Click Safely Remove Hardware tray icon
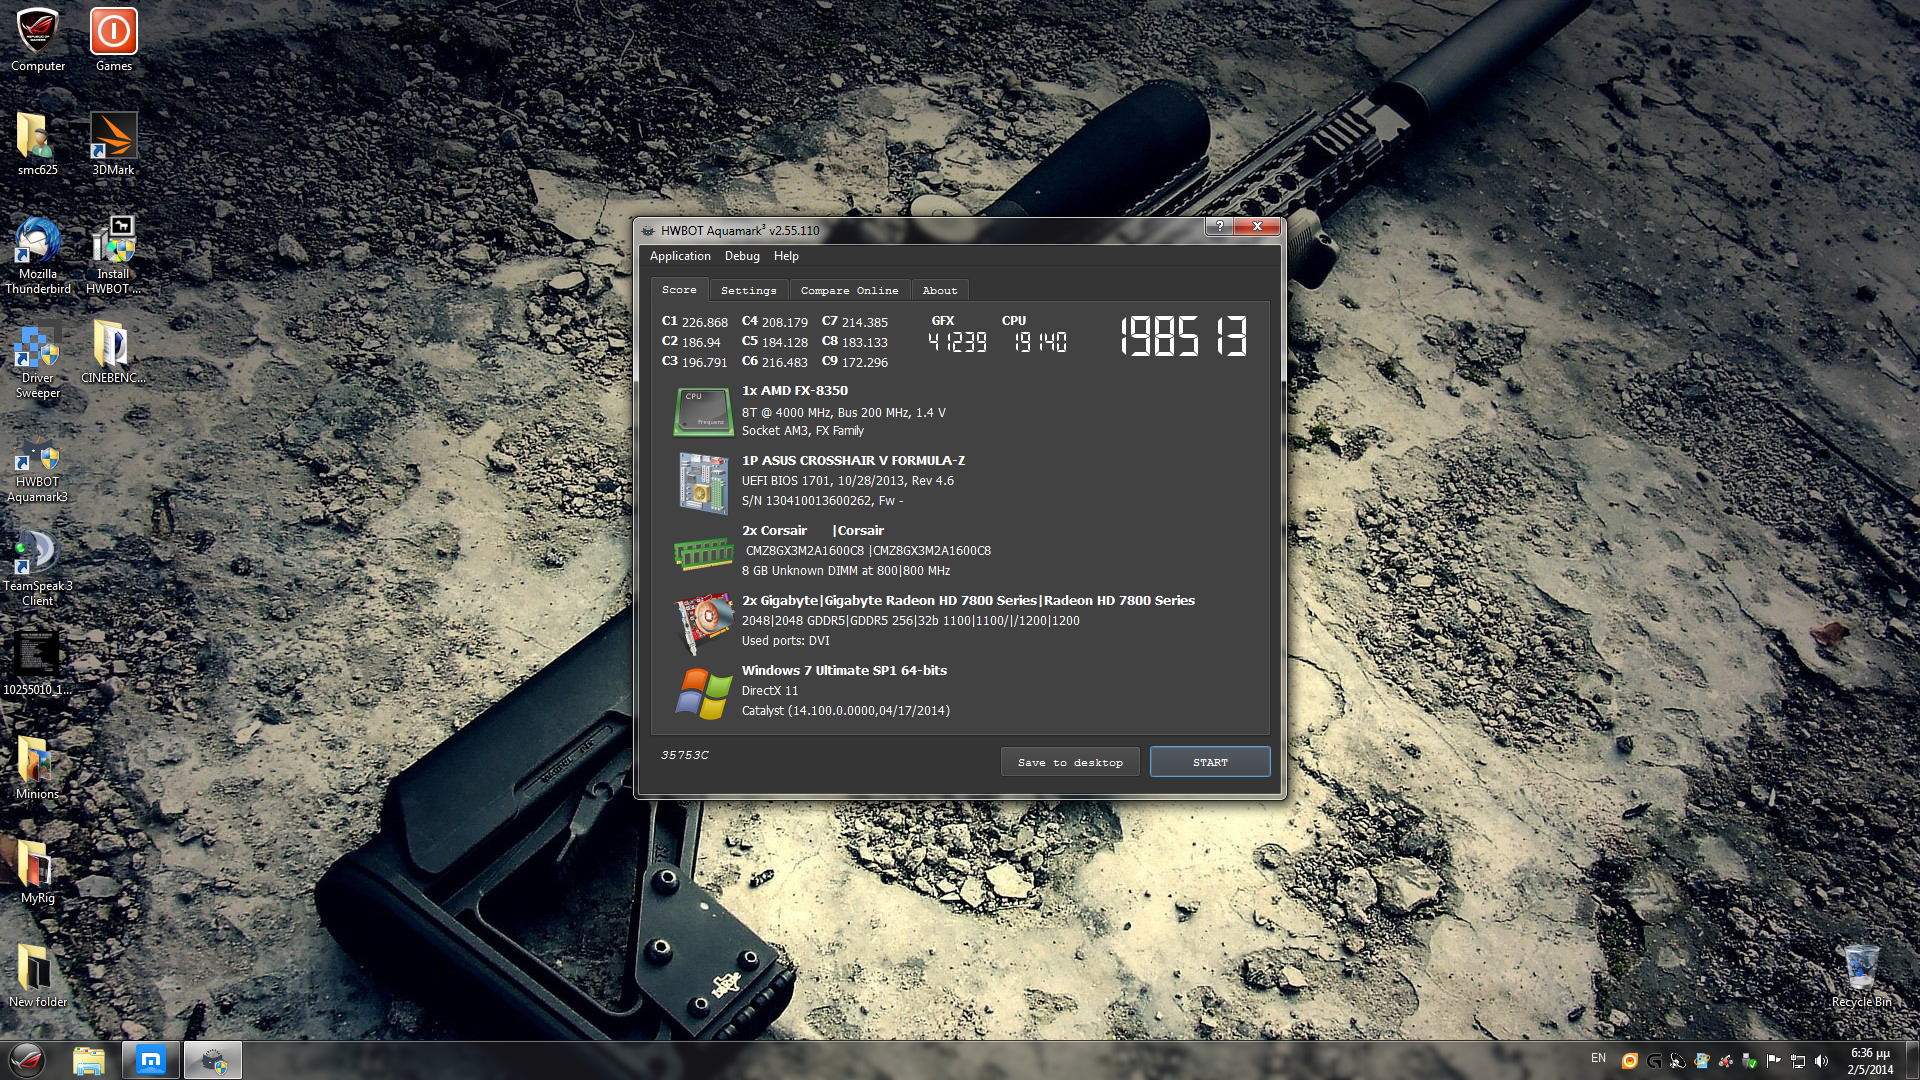The height and width of the screenshot is (1080, 1920). [x=1749, y=1061]
